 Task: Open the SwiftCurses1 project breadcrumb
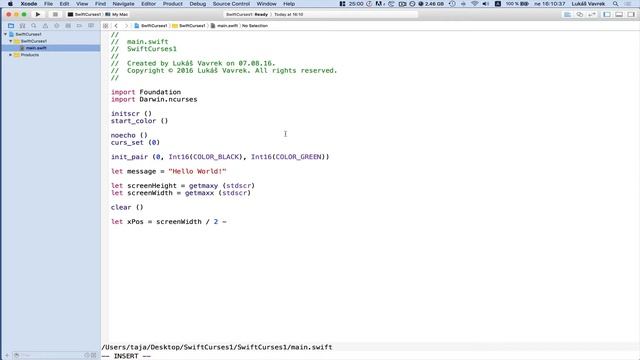151,26
